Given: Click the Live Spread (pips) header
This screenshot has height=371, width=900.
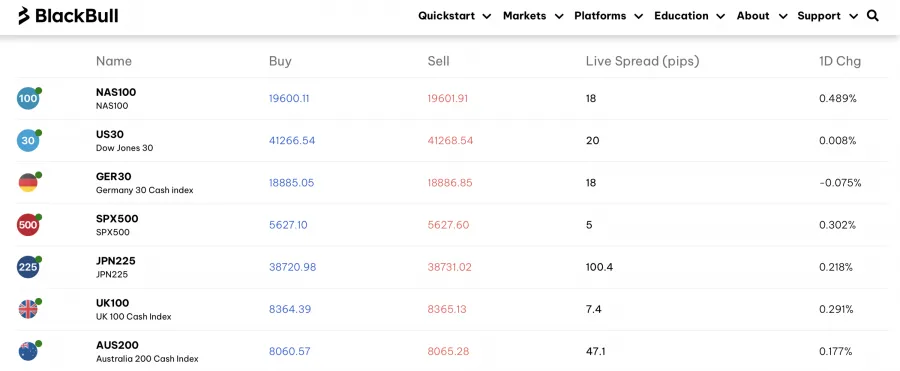Looking at the screenshot, I should click(643, 61).
